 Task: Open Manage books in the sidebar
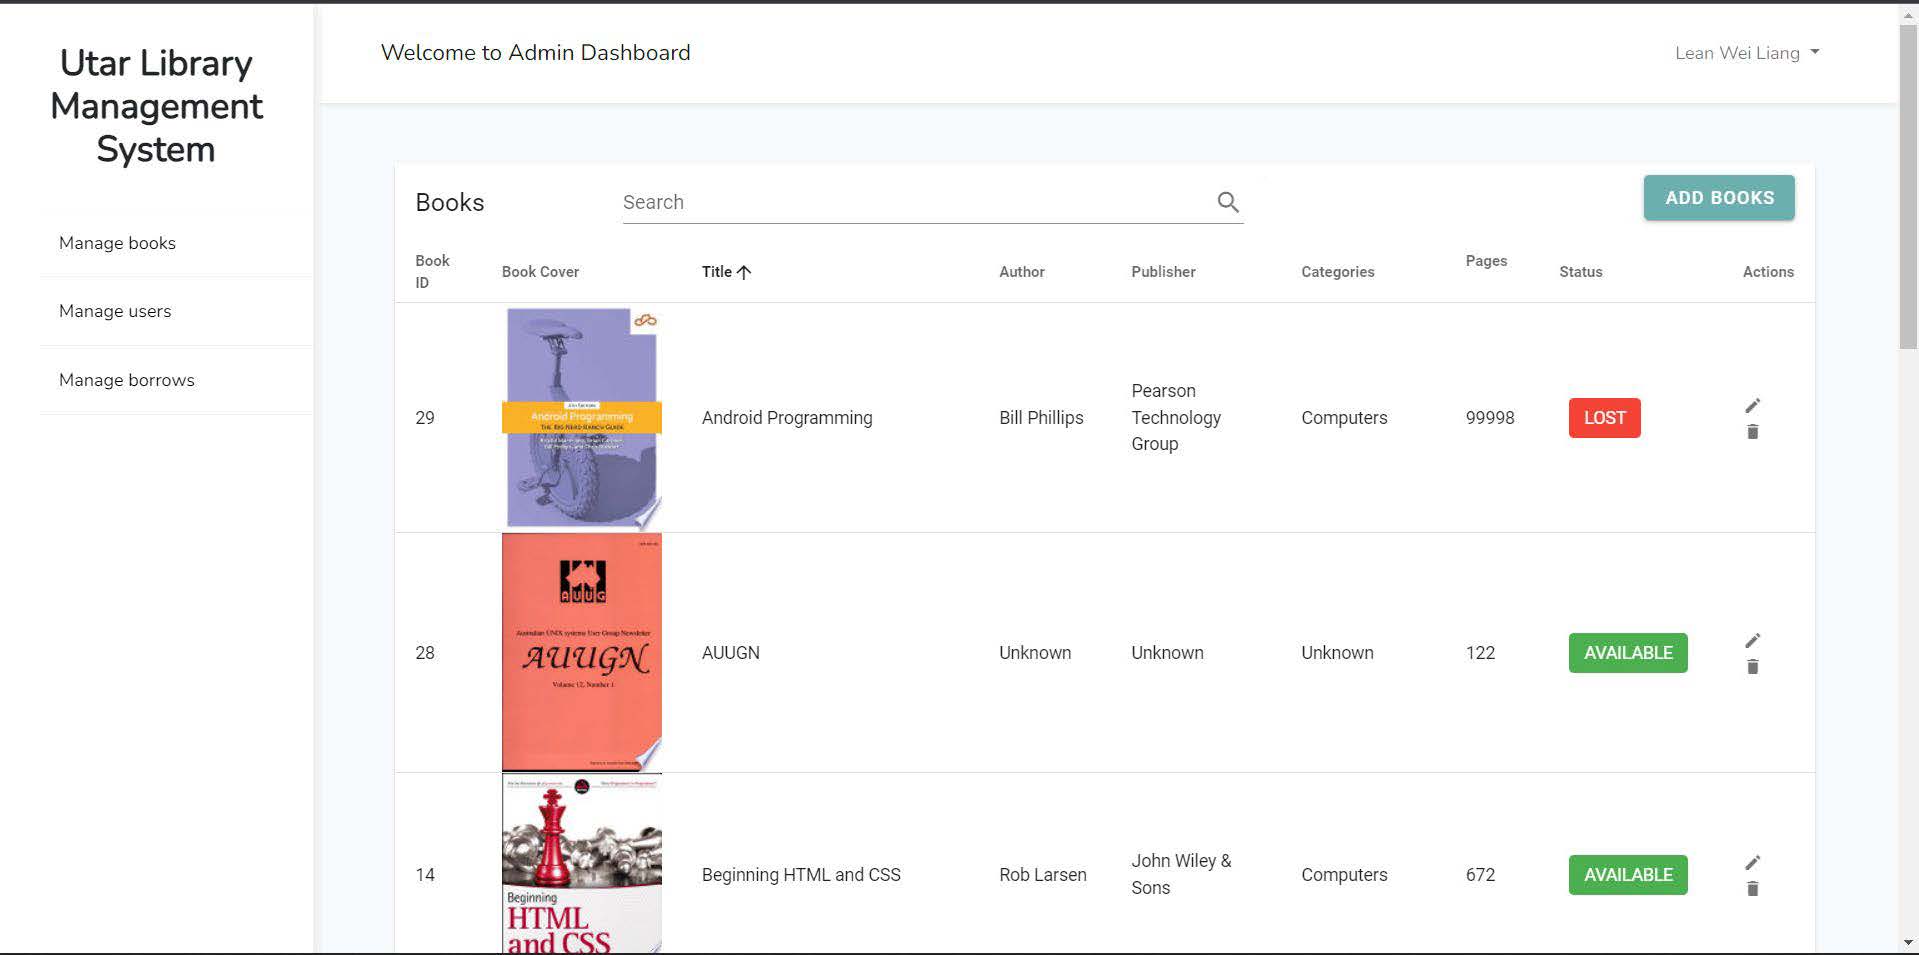117,243
